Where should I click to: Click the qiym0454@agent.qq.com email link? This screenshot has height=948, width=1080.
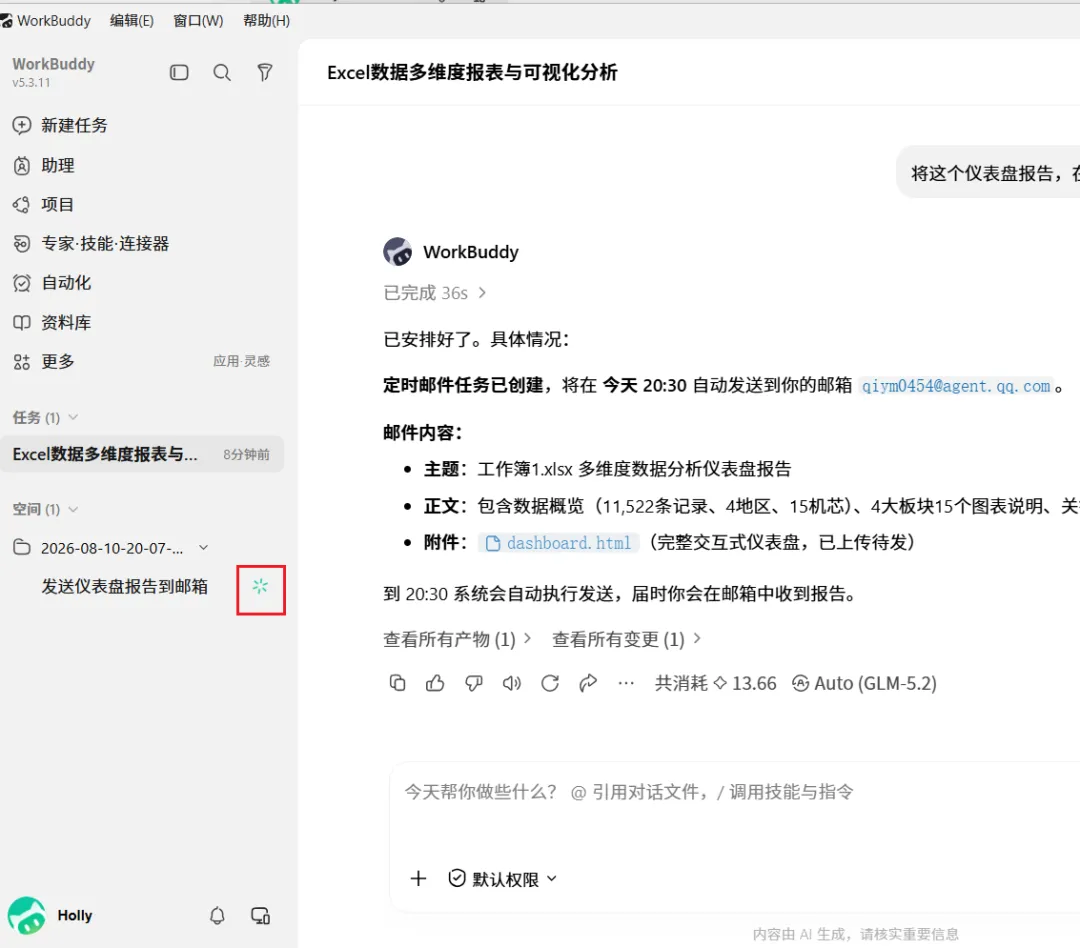coord(955,386)
